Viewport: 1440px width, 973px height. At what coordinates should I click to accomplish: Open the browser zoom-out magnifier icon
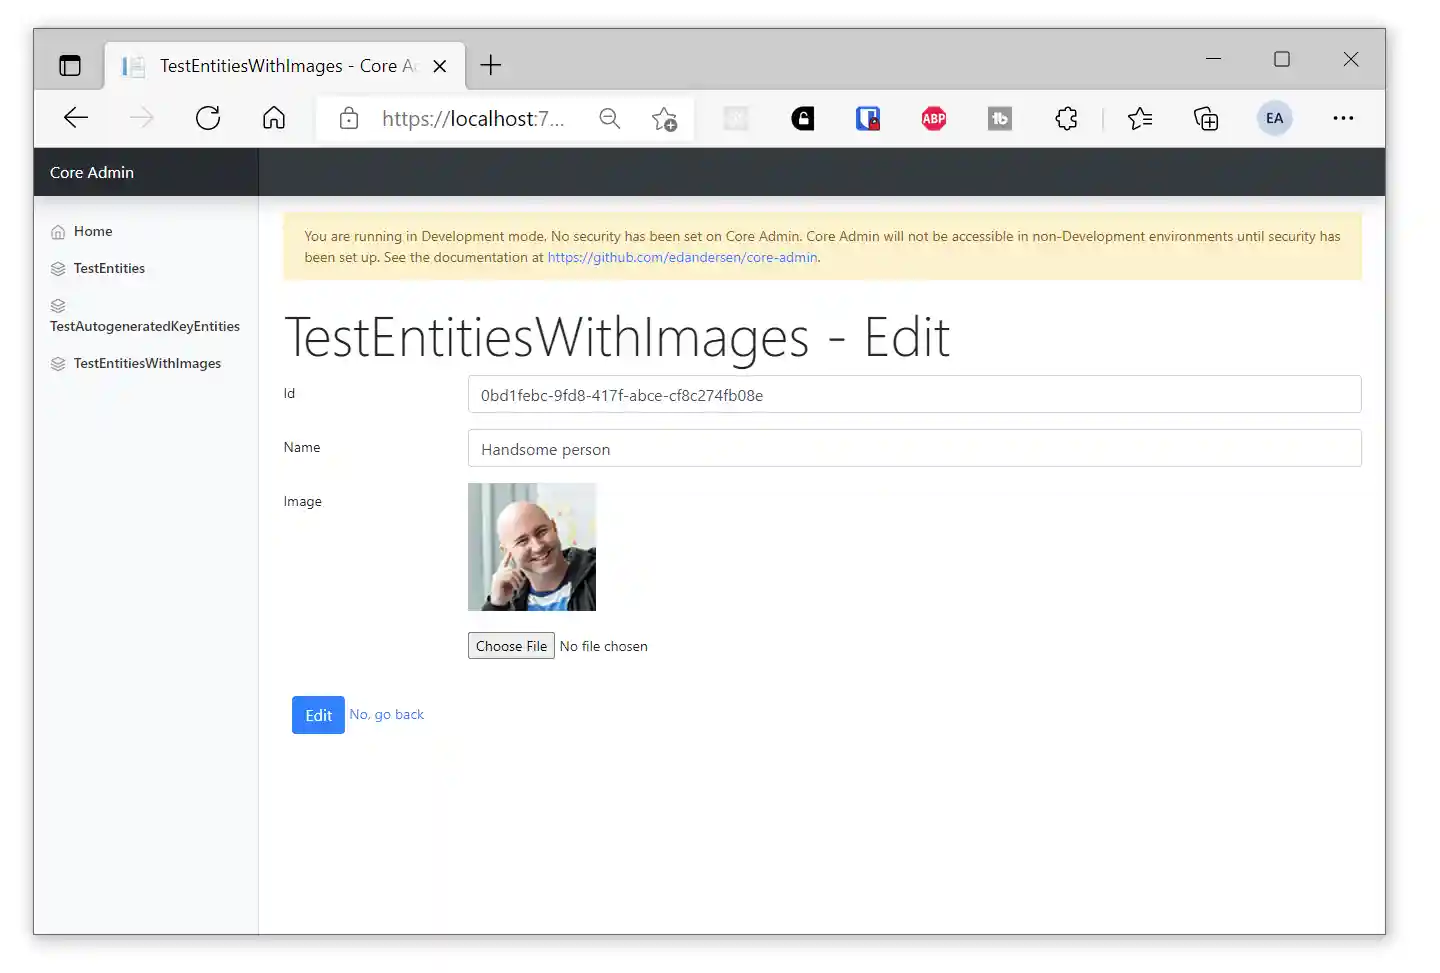[x=610, y=118]
